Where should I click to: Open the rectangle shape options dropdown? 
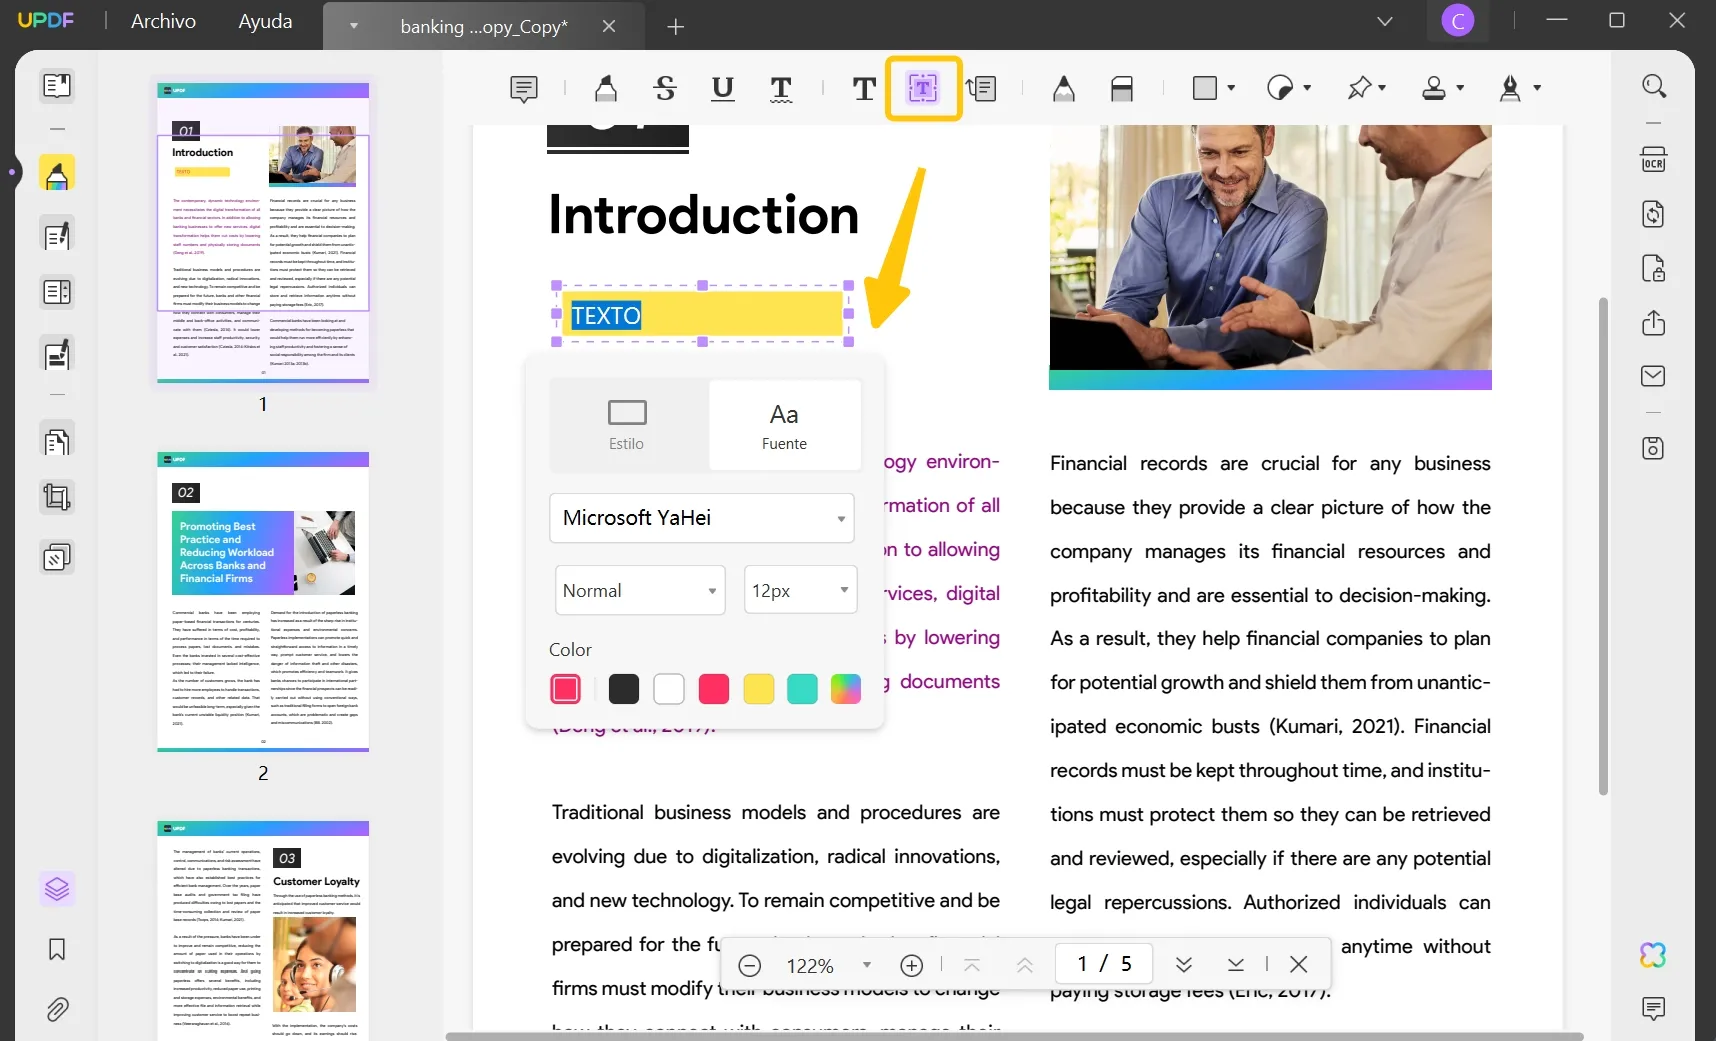coord(1231,88)
